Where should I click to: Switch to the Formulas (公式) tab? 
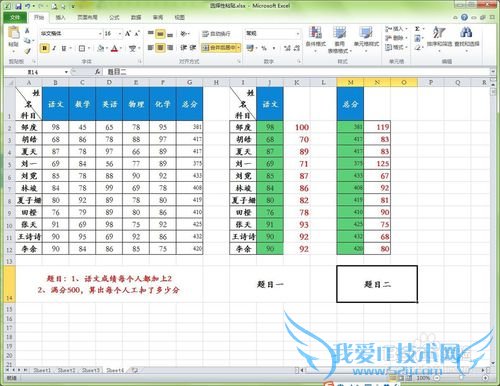(114, 17)
